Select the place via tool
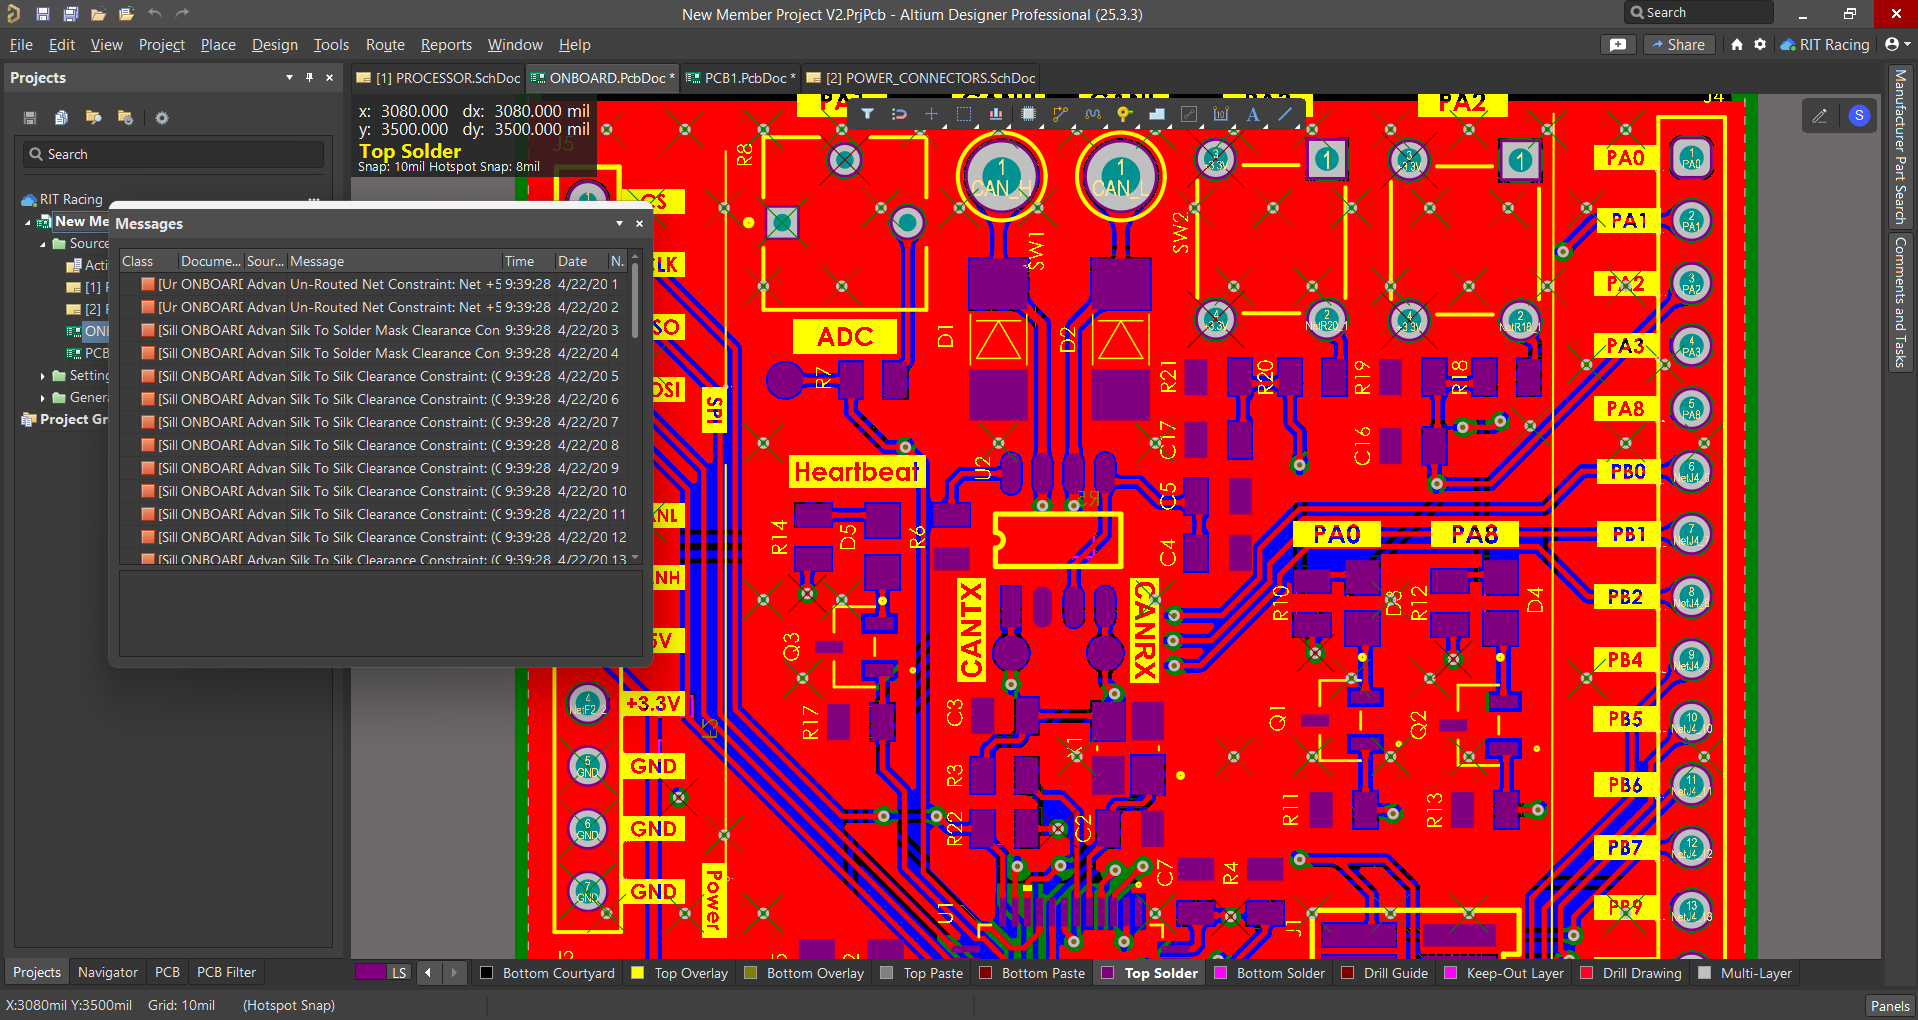The width and height of the screenshot is (1918, 1020). (x=1124, y=114)
